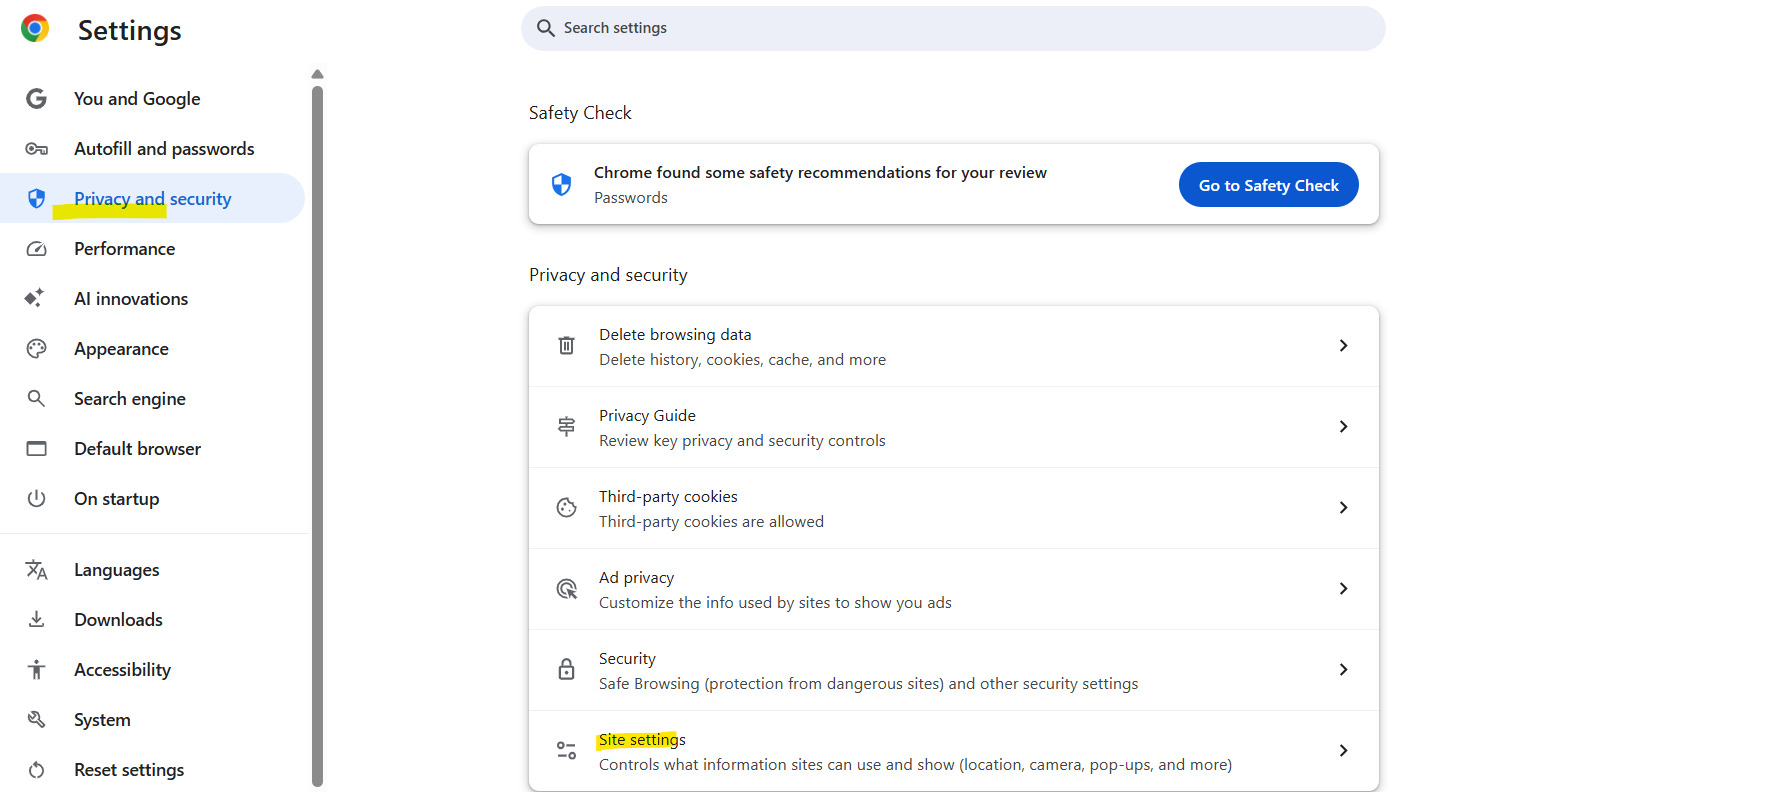The width and height of the screenshot is (1767, 792).
Task: Click the Default browser window icon
Action: click(36, 448)
